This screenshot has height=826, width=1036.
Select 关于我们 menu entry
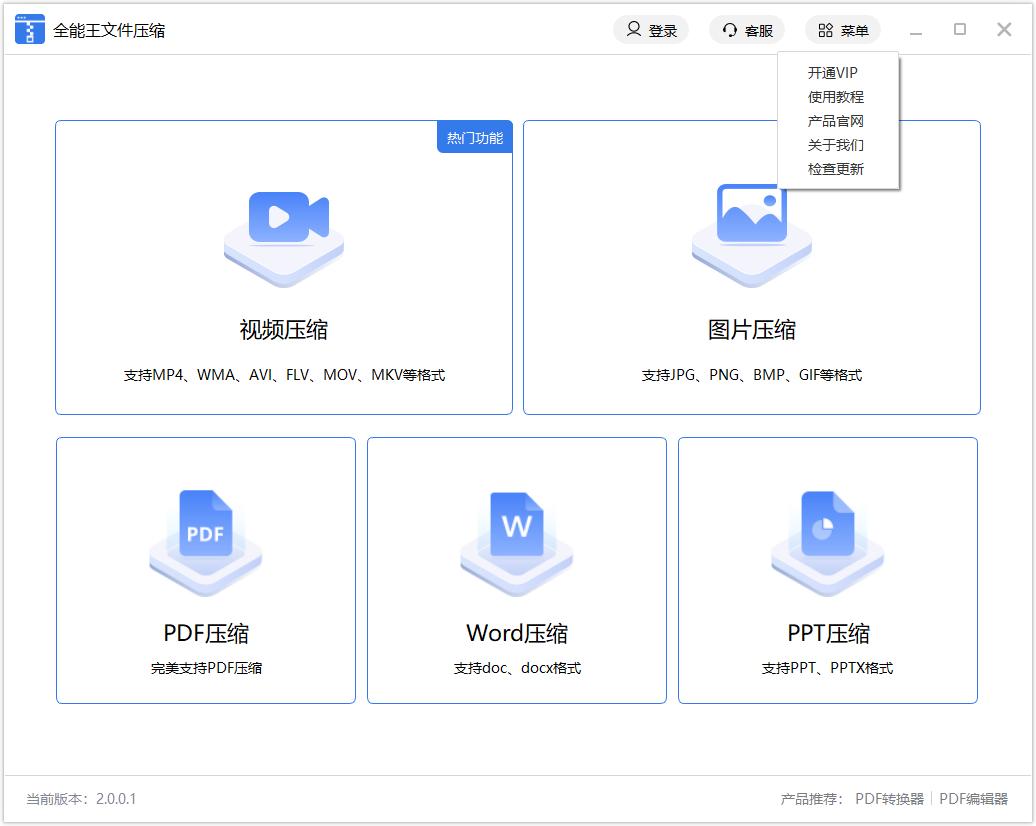[x=835, y=145]
